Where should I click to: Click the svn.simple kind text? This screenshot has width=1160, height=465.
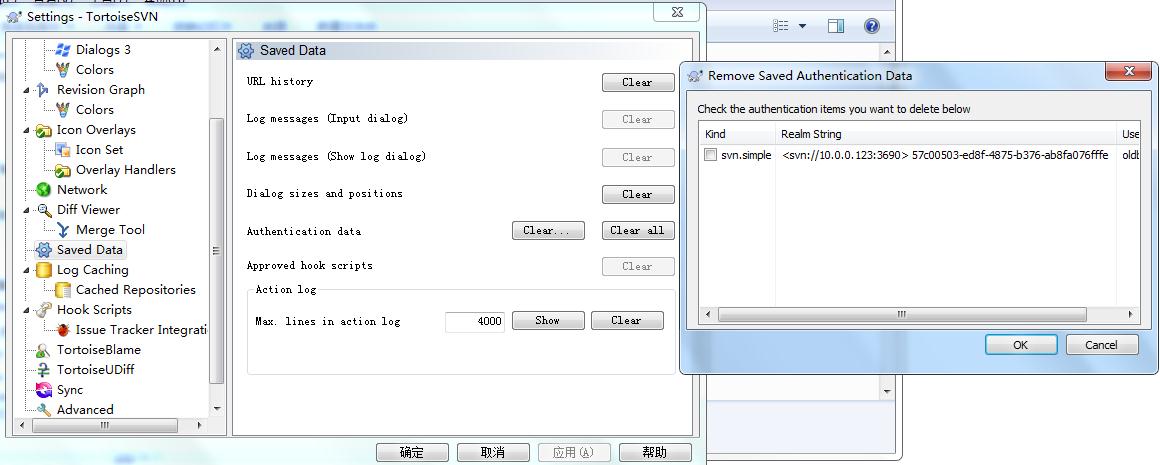[x=746, y=155]
